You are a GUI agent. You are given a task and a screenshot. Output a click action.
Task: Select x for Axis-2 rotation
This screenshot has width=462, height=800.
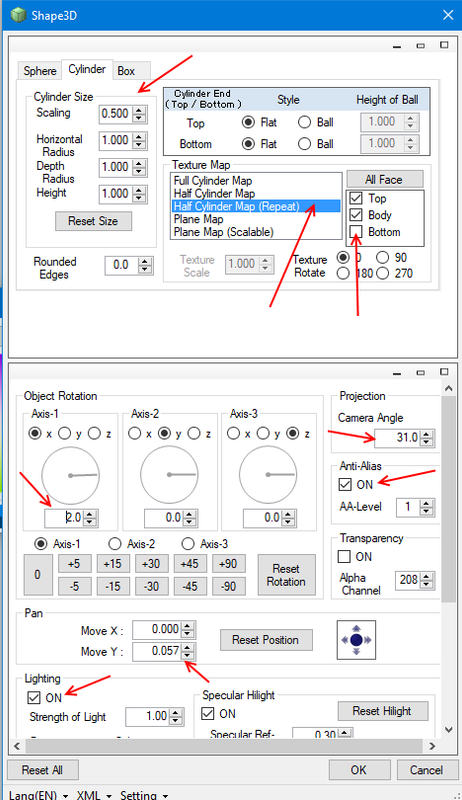[135, 434]
